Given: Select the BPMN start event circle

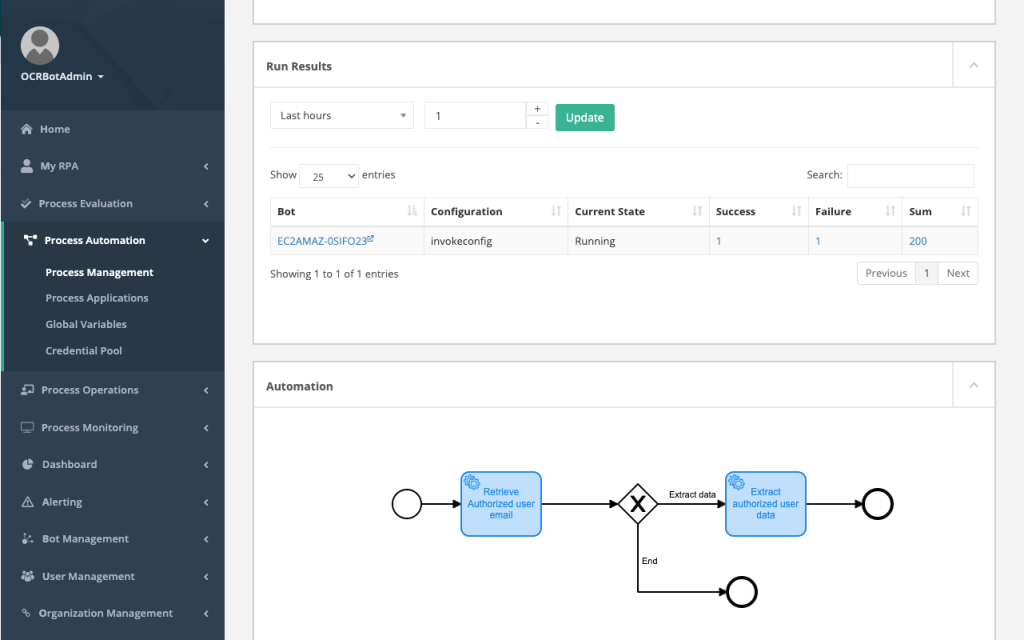Looking at the screenshot, I should tap(407, 504).
